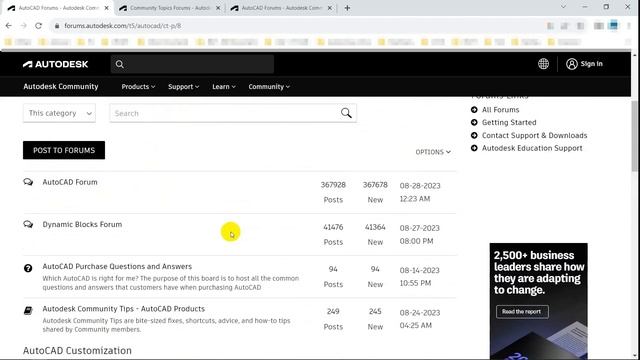The height and width of the screenshot is (360, 640).
Task: Open Autodesk Community Tips - AutoCAD Products
Action: (124, 309)
